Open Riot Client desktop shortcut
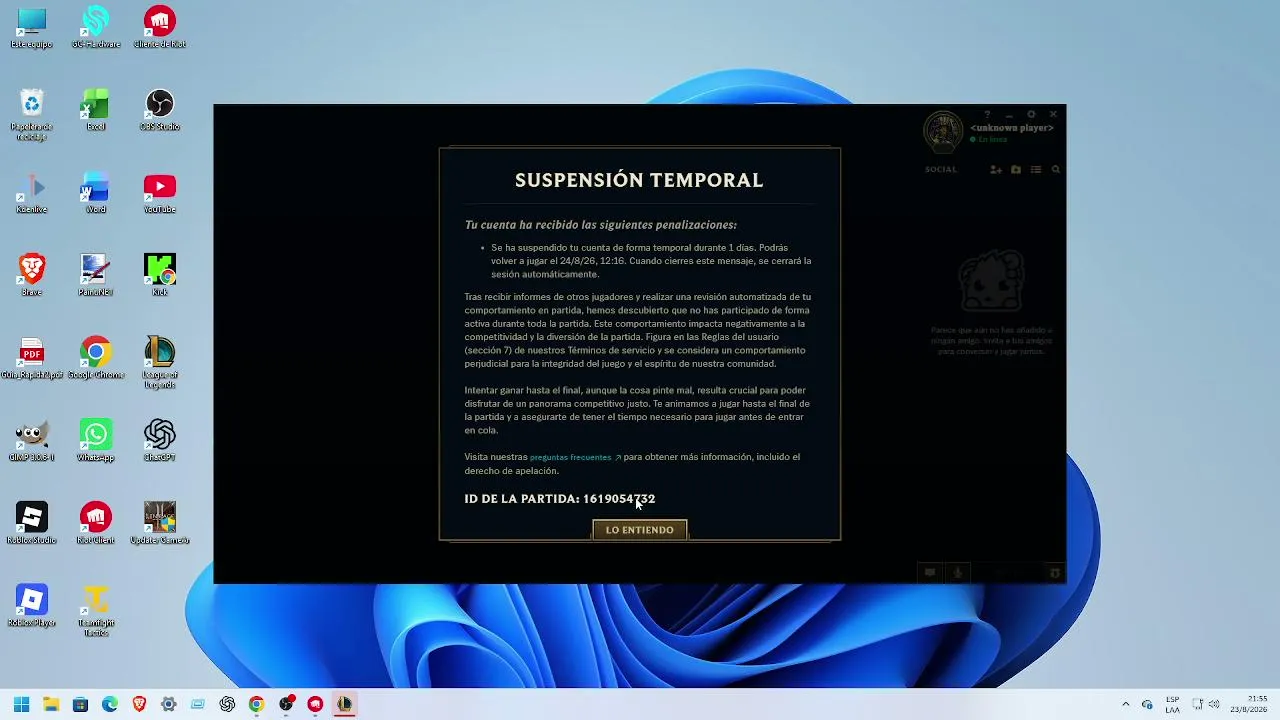The image size is (1280, 720). pyautogui.click(x=96, y=523)
